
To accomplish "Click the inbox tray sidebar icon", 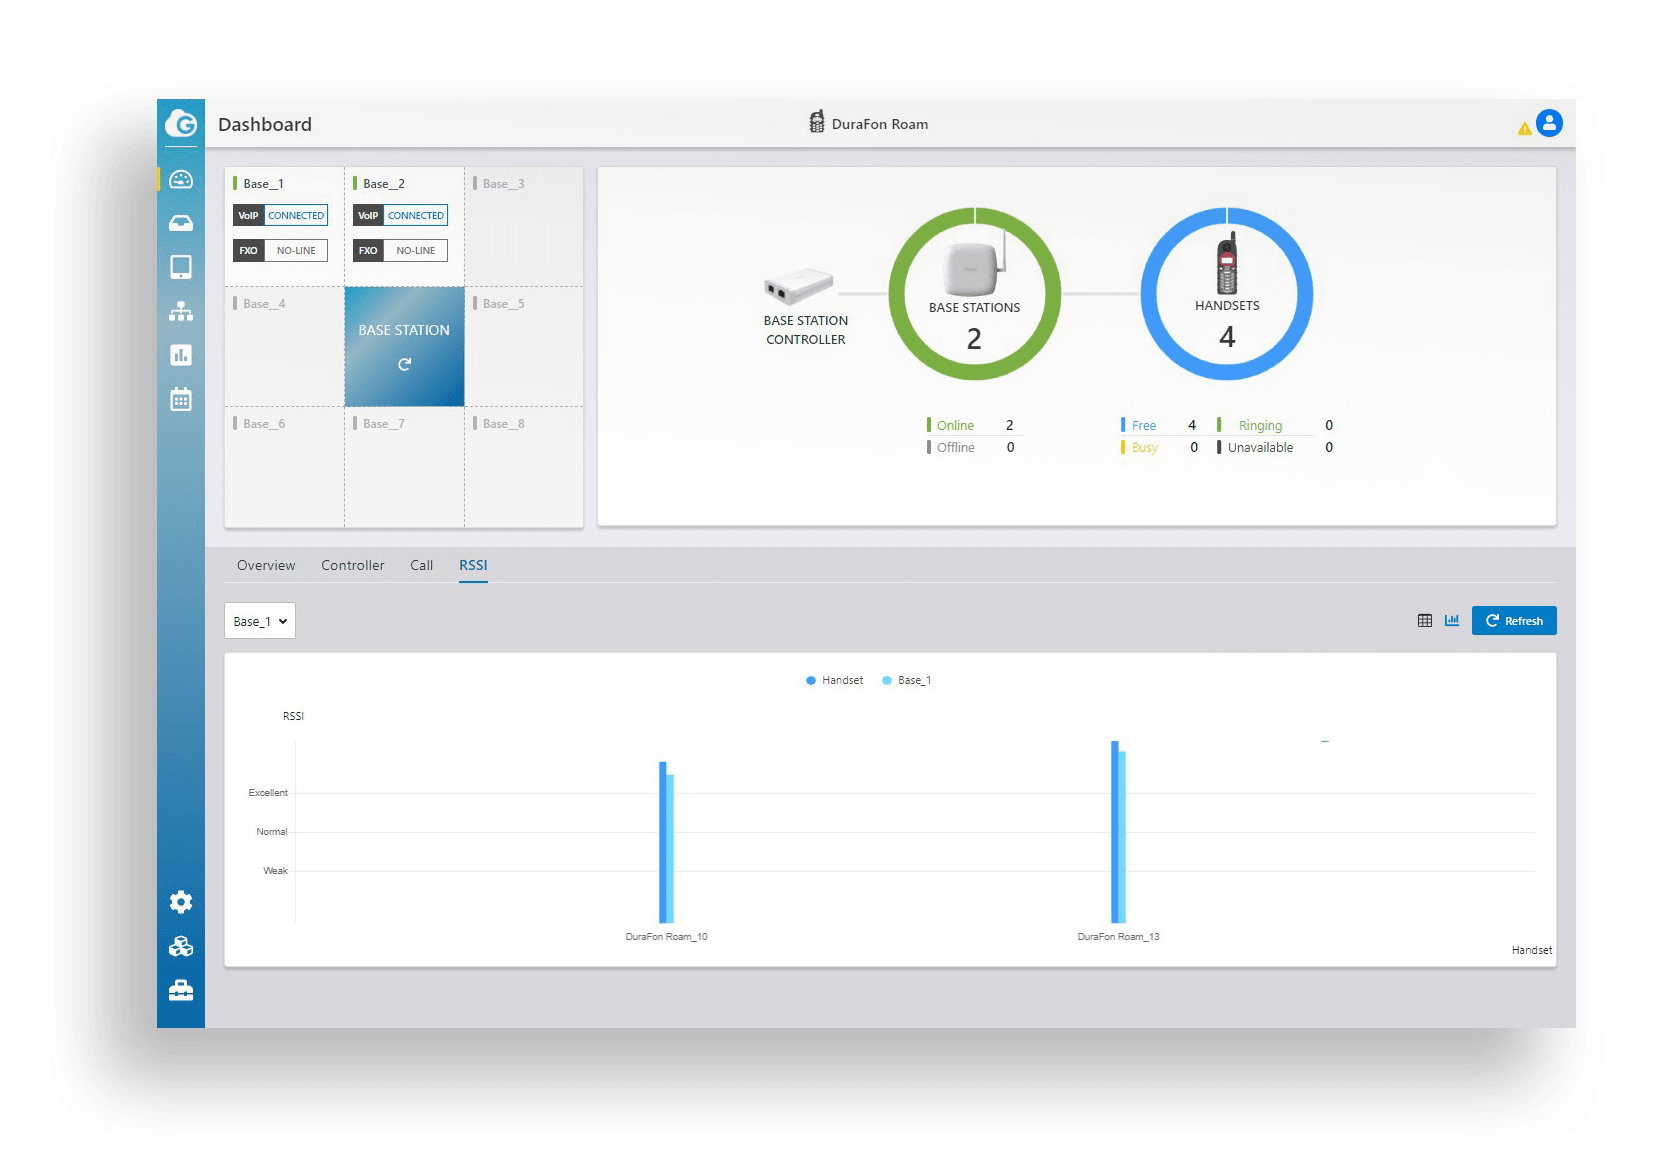I will pyautogui.click(x=181, y=223).
